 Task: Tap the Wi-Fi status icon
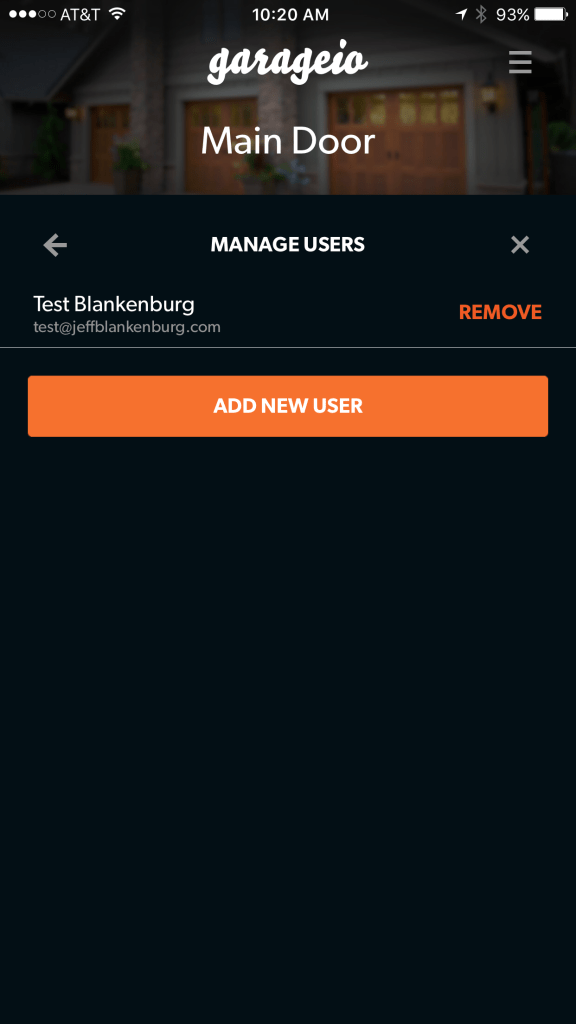pyautogui.click(x=118, y=14)
